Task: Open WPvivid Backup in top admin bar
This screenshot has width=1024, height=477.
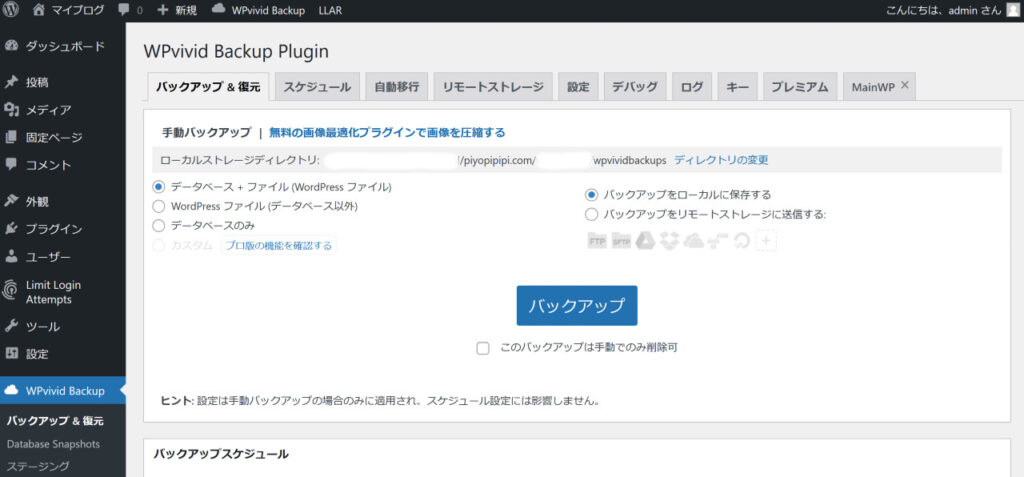Action: (259, 10)
